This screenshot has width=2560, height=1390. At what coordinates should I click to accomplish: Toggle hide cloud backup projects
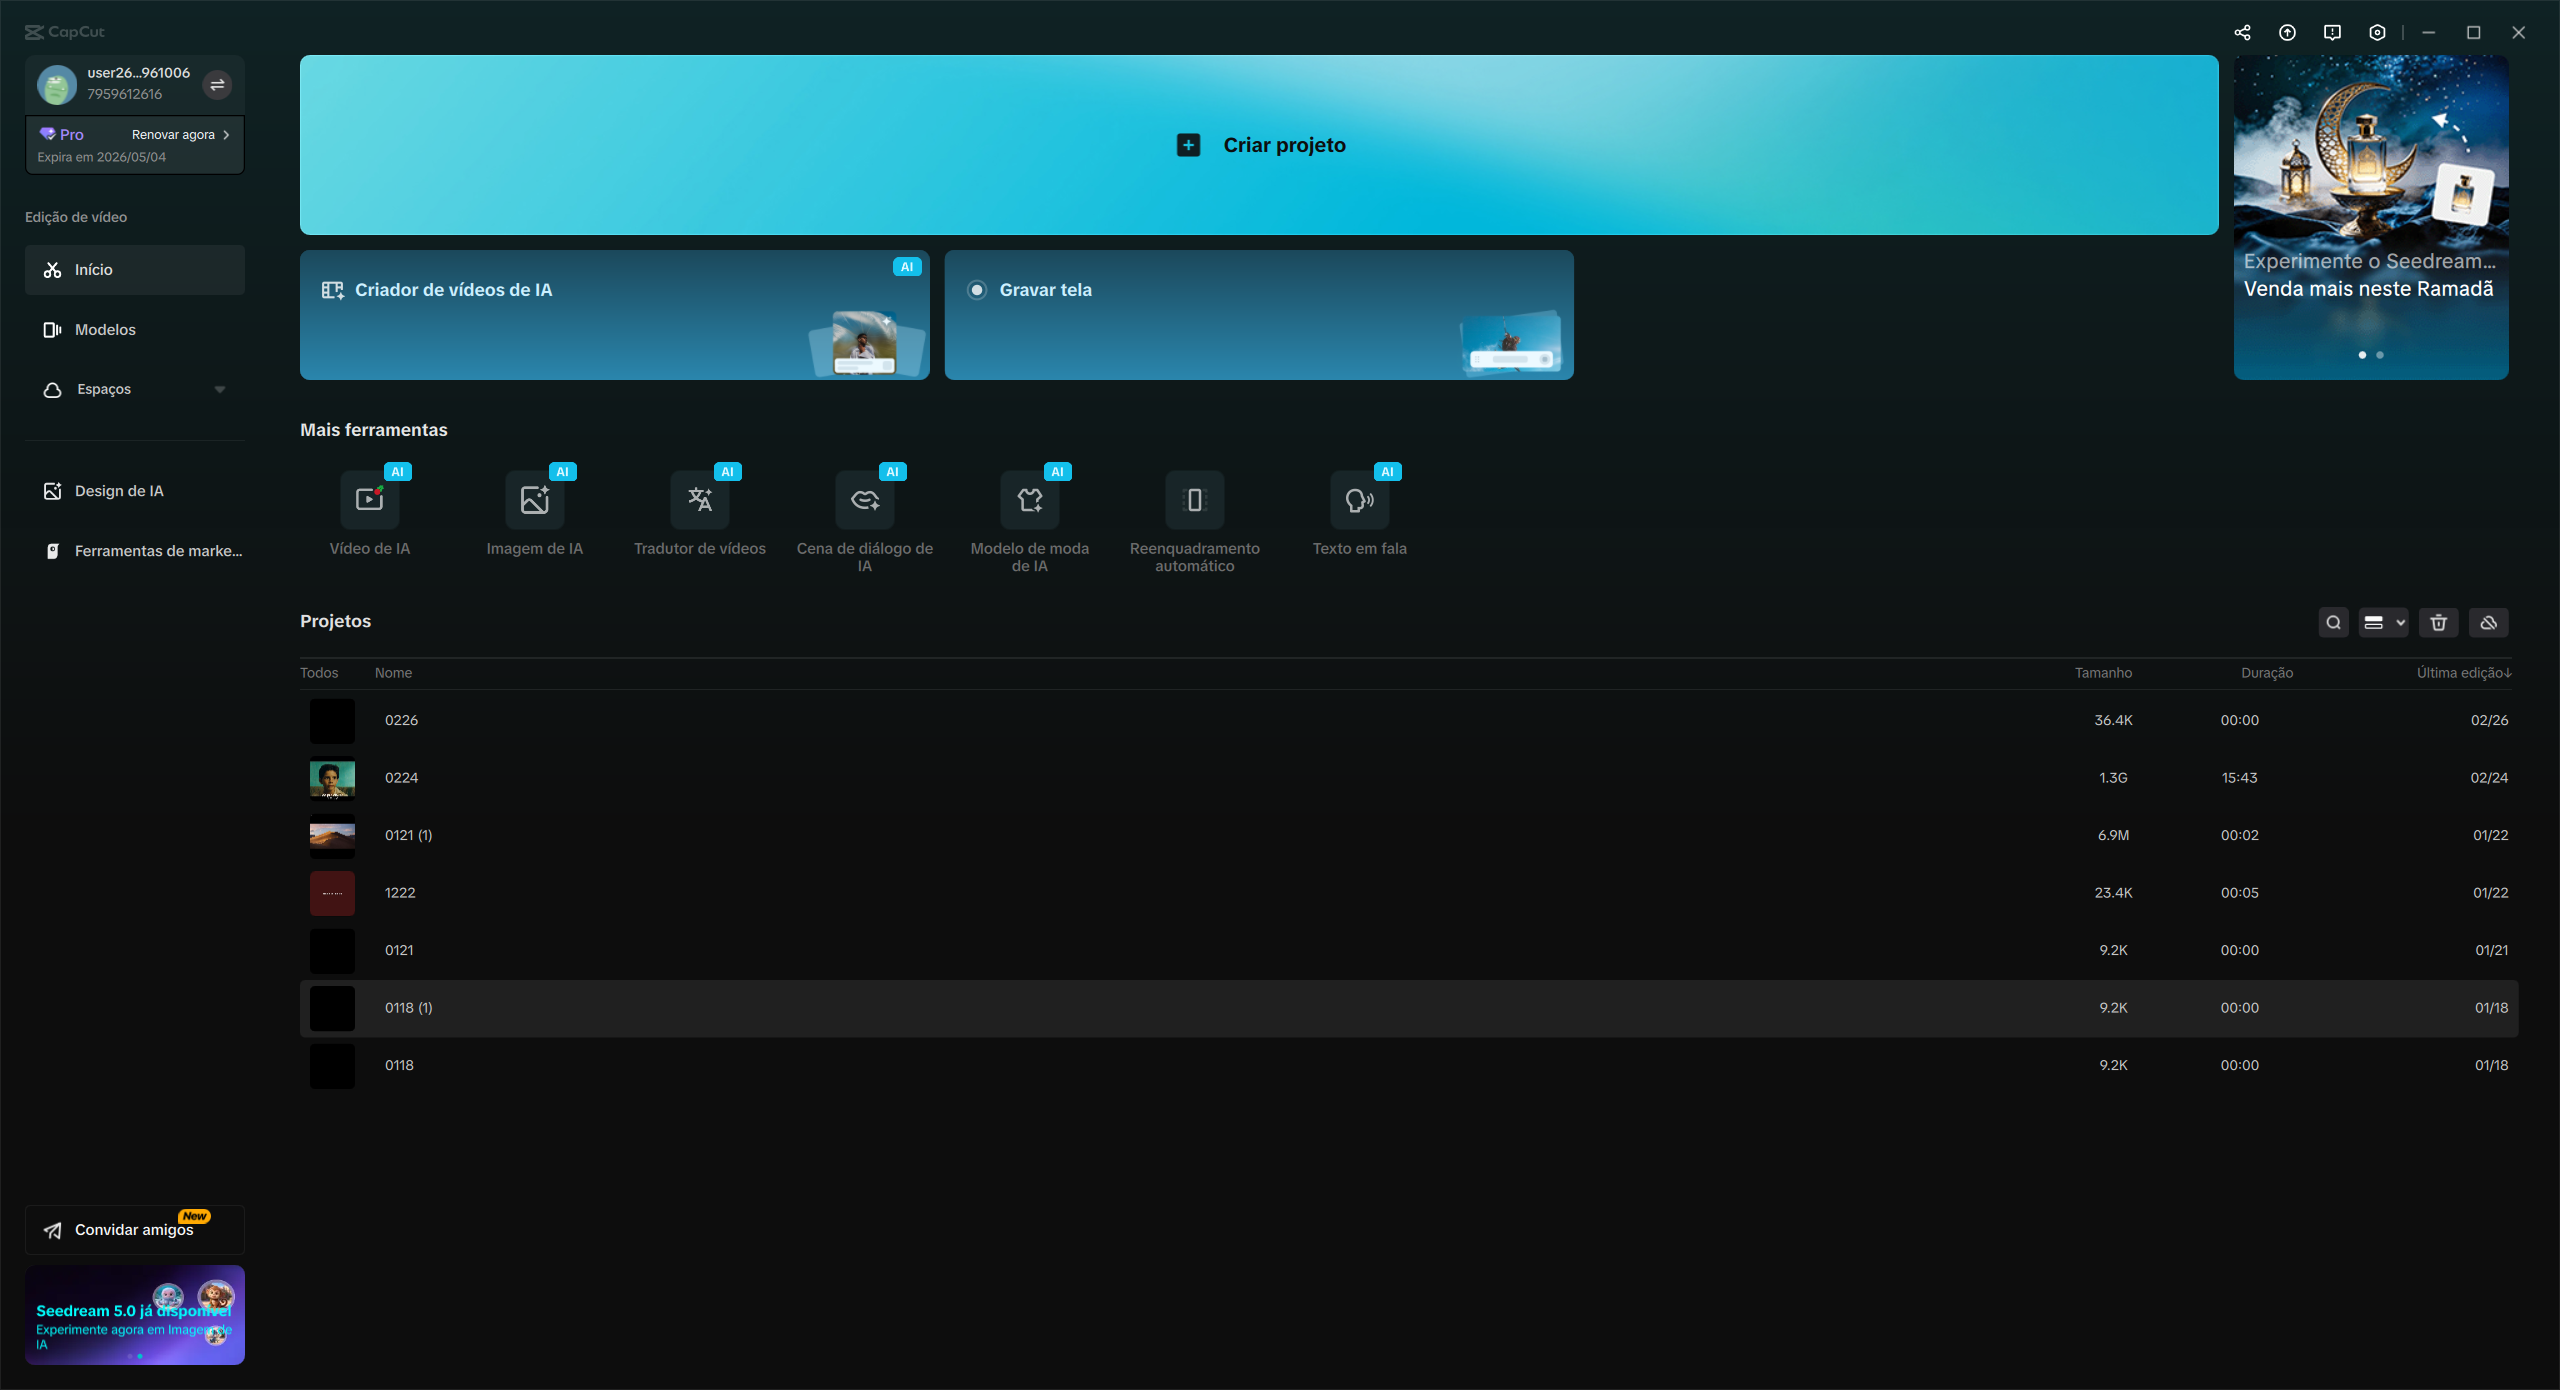(2489, 622)
